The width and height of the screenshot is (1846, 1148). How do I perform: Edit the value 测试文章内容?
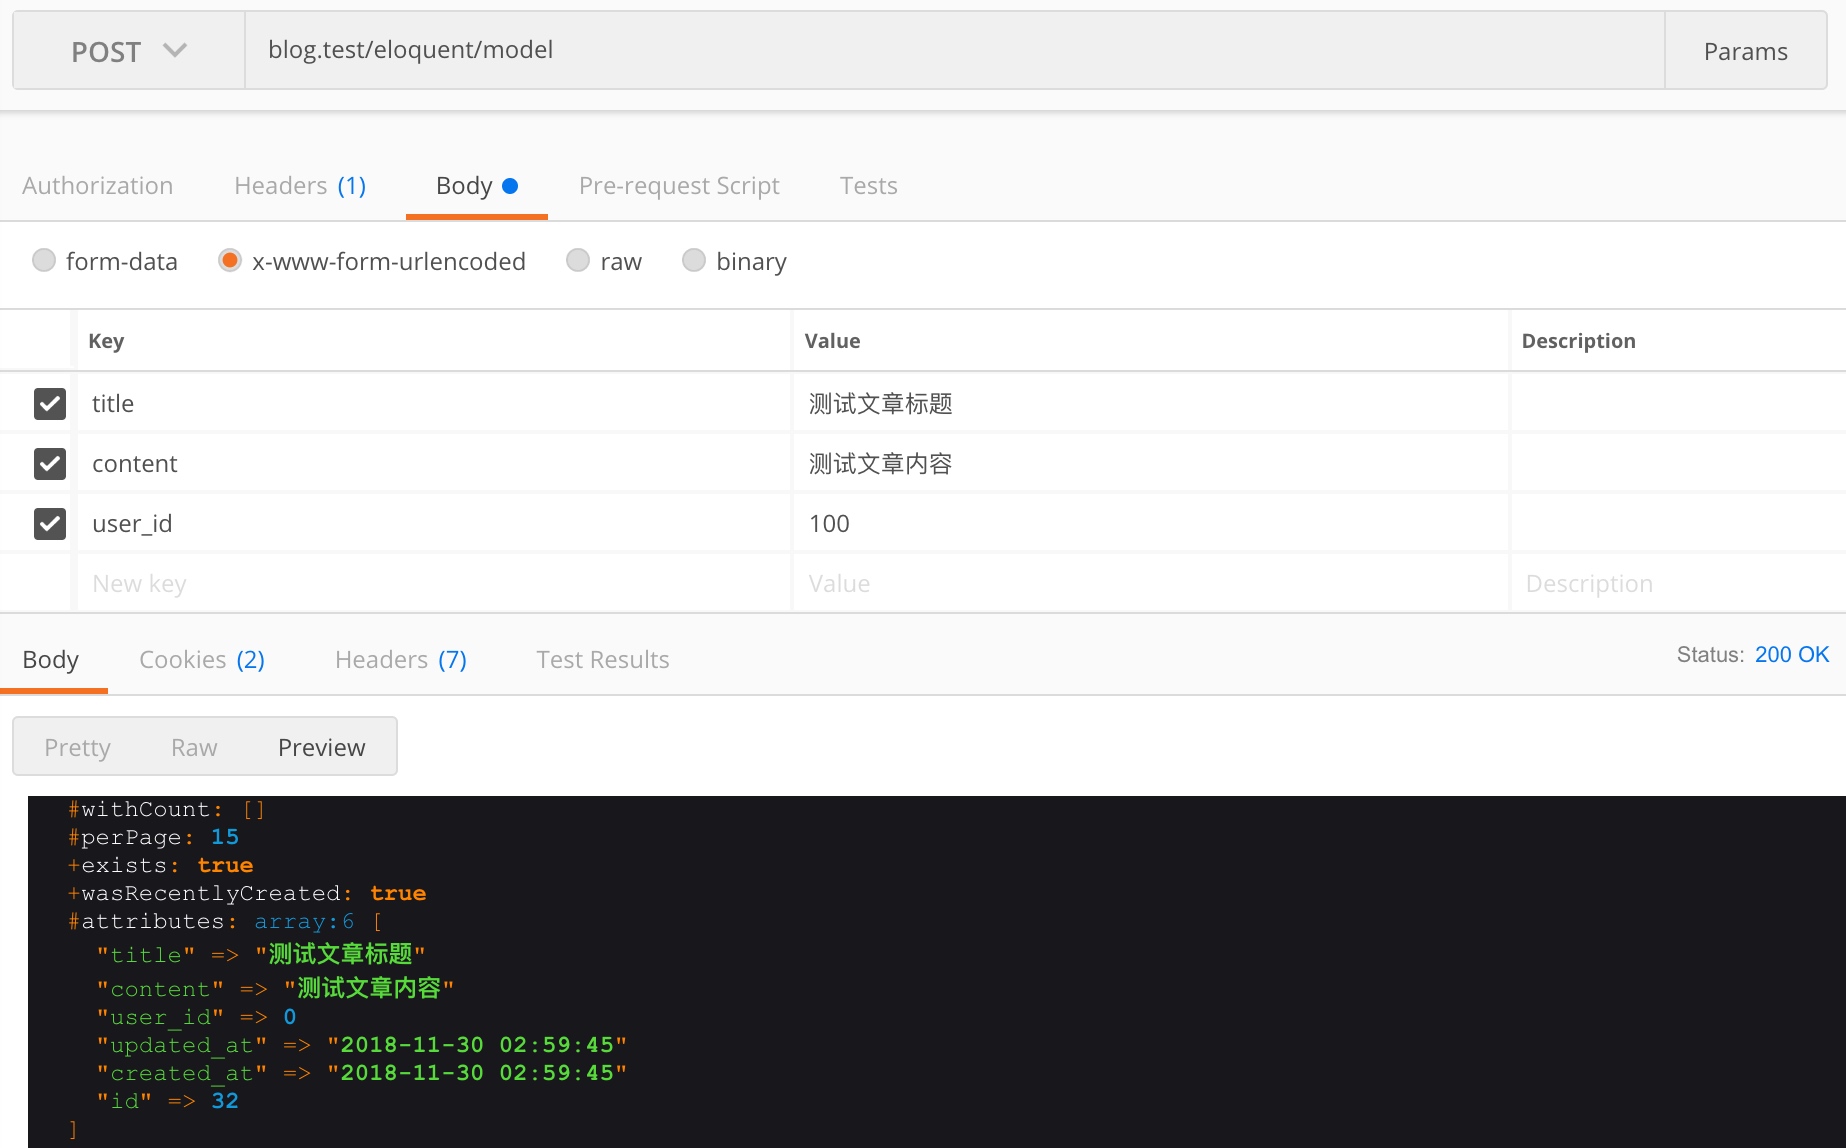point(1151,464)
